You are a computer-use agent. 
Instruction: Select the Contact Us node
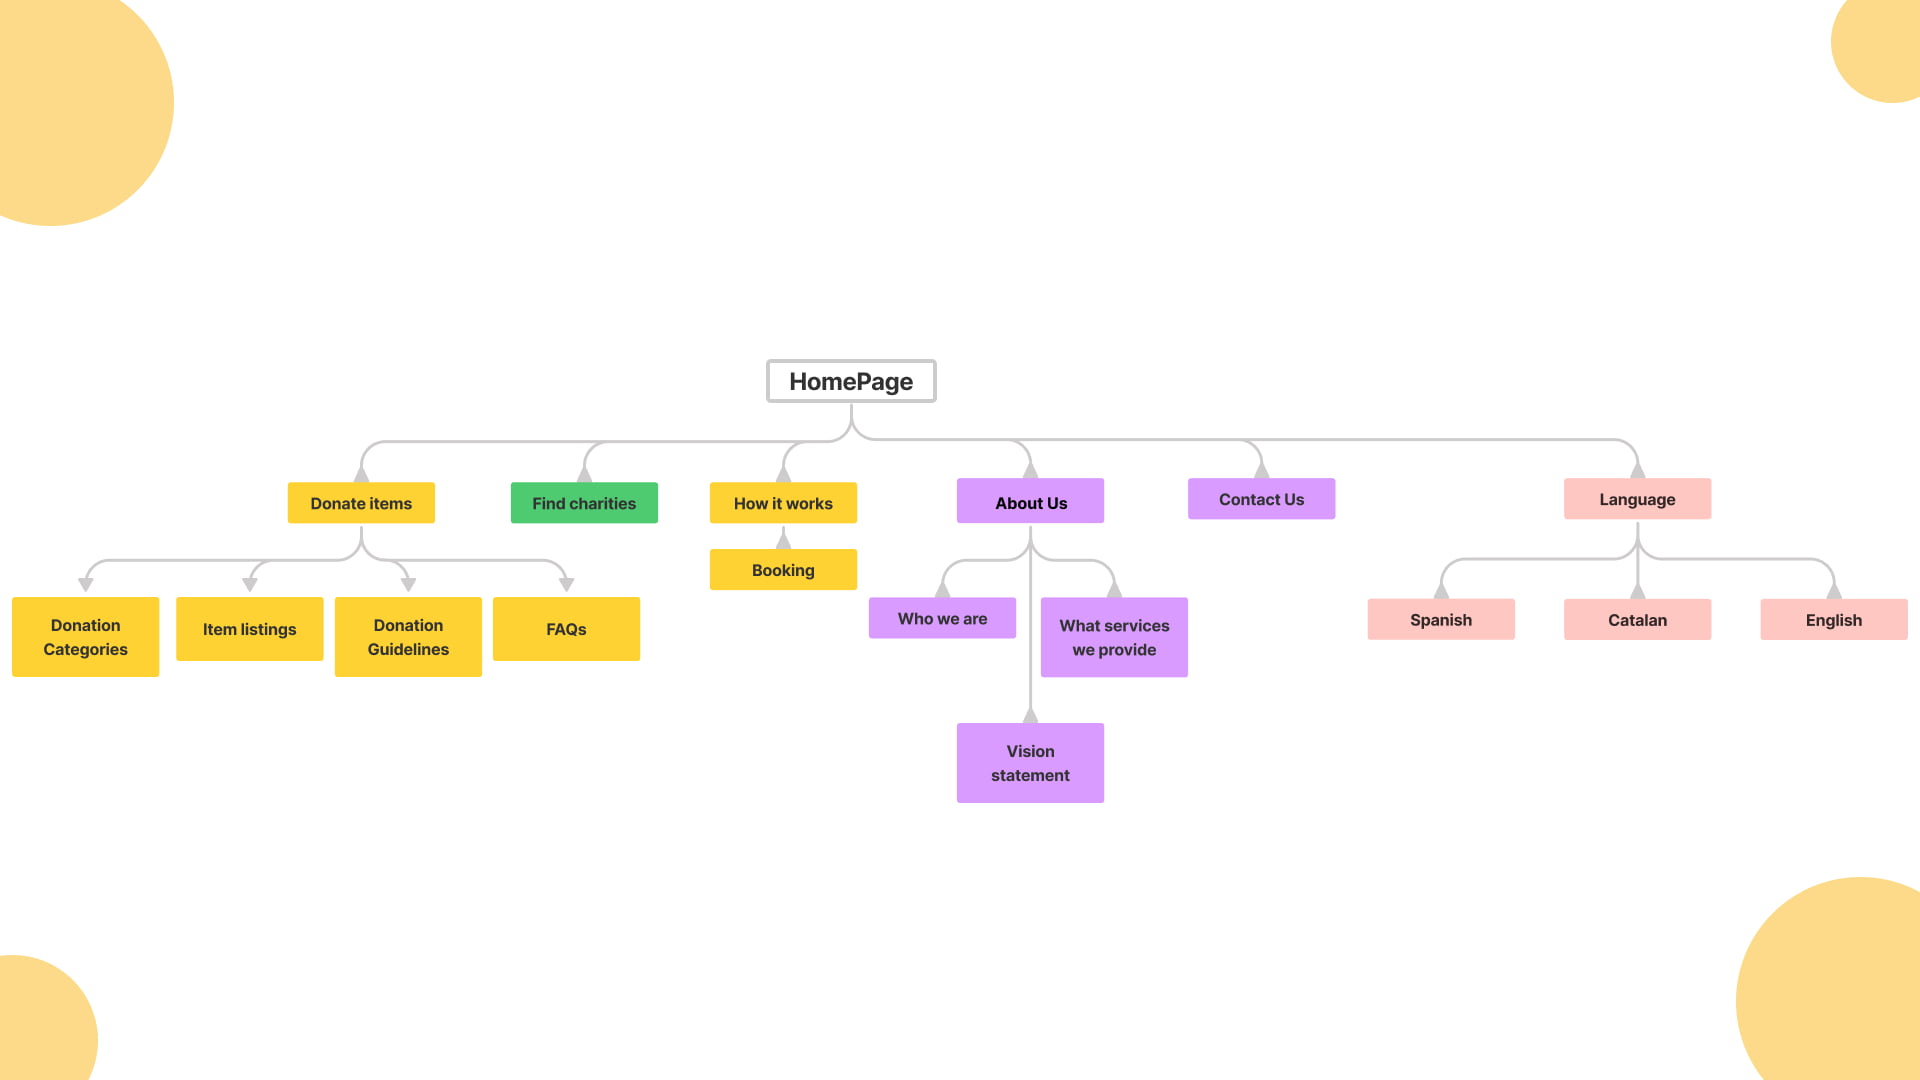(1261, 498)
